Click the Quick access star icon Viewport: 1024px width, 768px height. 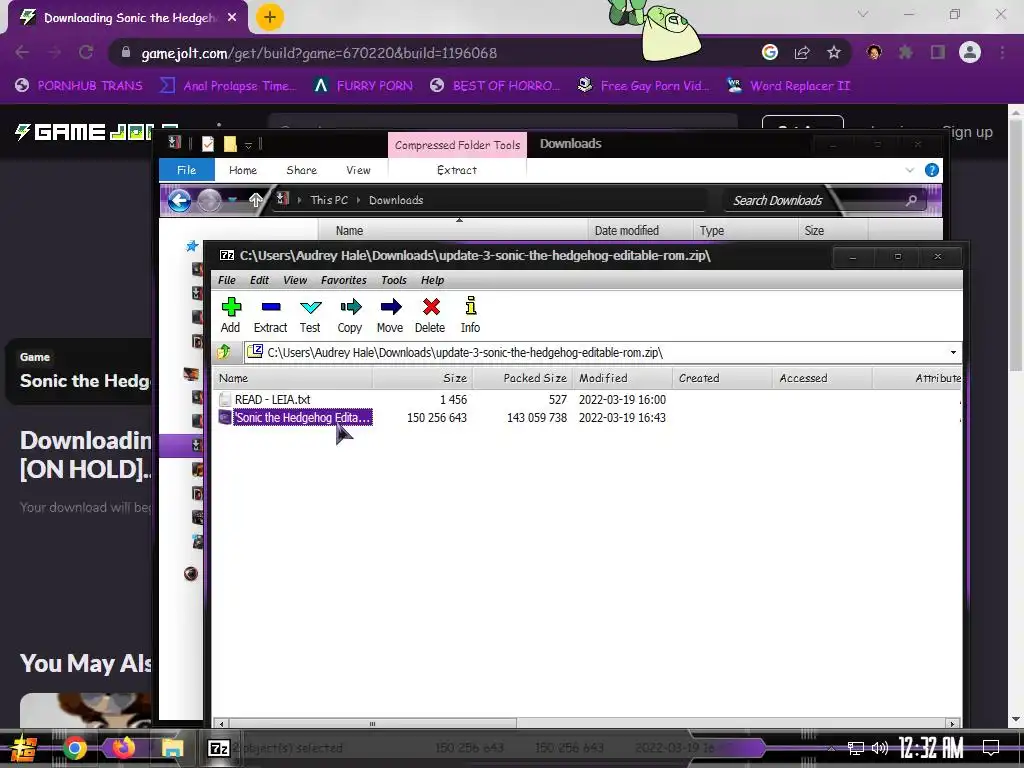(x=192, y=246)
